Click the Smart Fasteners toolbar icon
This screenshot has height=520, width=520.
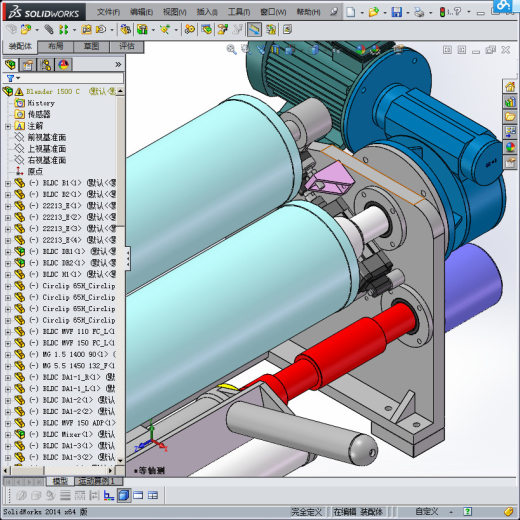click(86, 30)
